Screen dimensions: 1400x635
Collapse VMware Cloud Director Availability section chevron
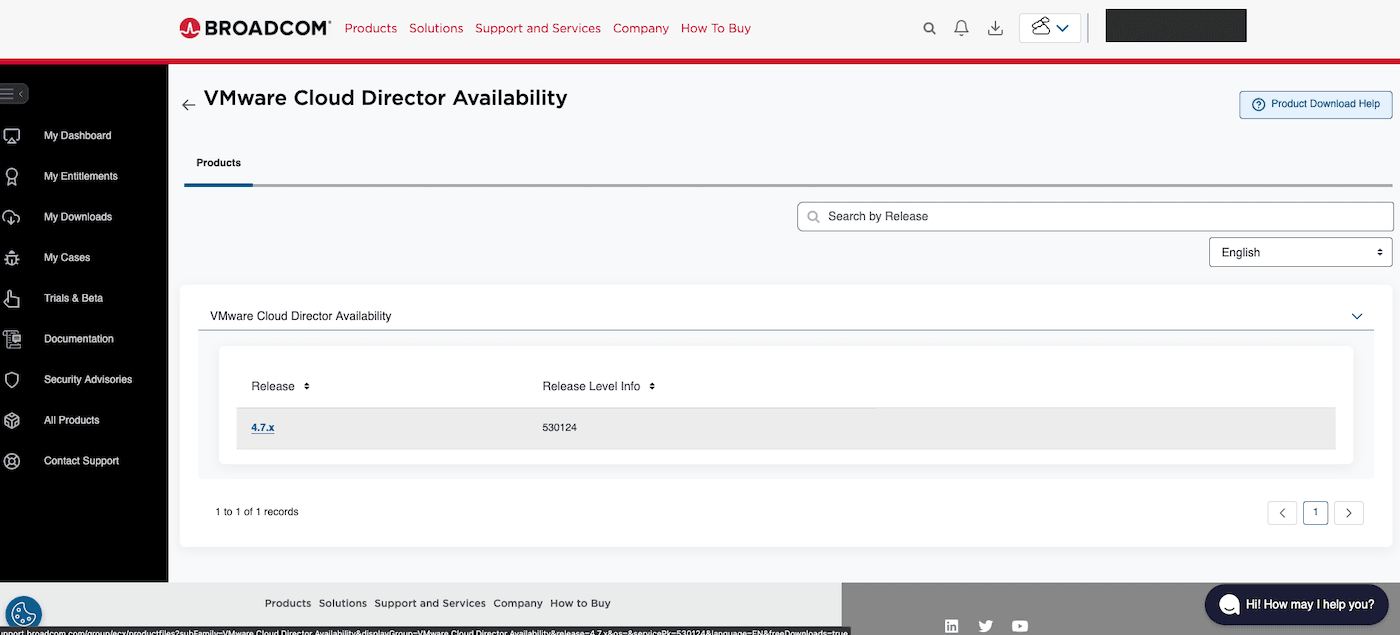click(1357, 316)
